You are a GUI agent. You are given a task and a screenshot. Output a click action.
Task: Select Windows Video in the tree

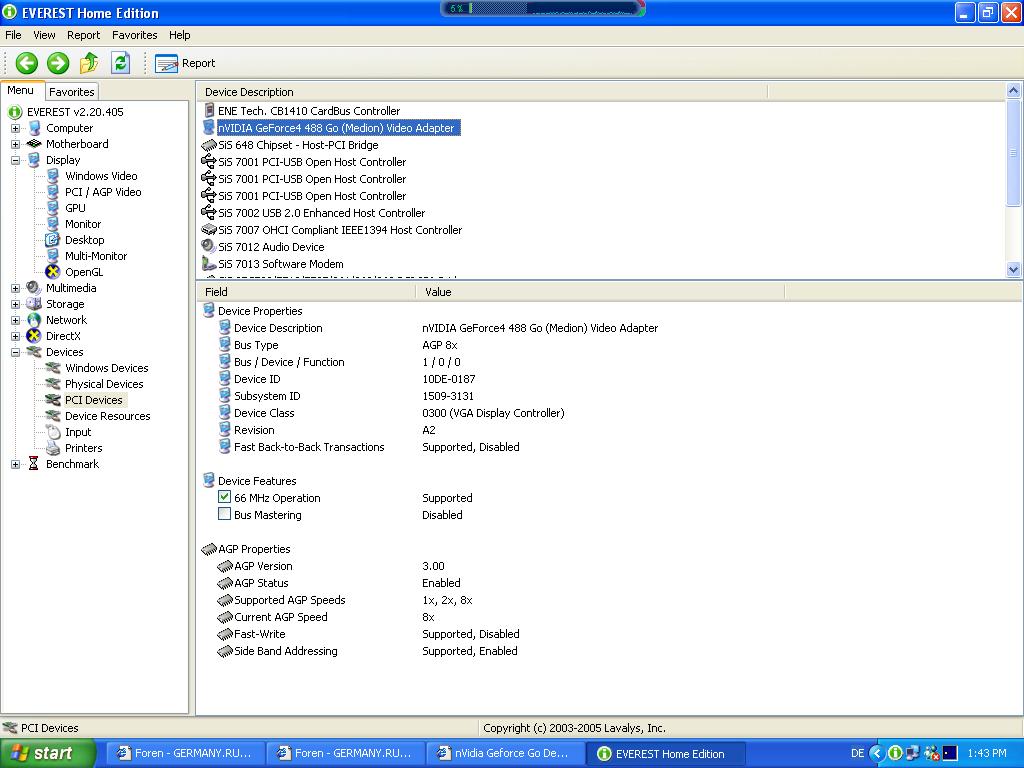(x=101, y=176)
